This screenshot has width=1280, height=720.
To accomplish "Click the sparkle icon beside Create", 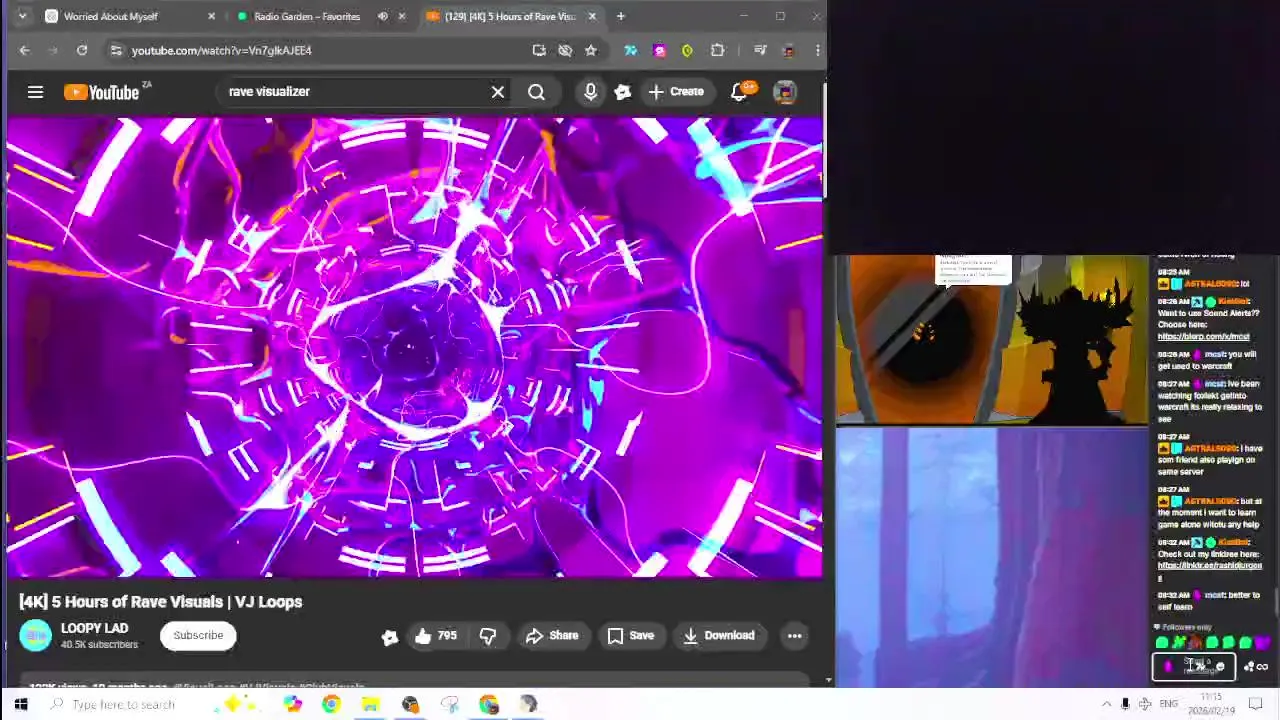I will point(622,92).
